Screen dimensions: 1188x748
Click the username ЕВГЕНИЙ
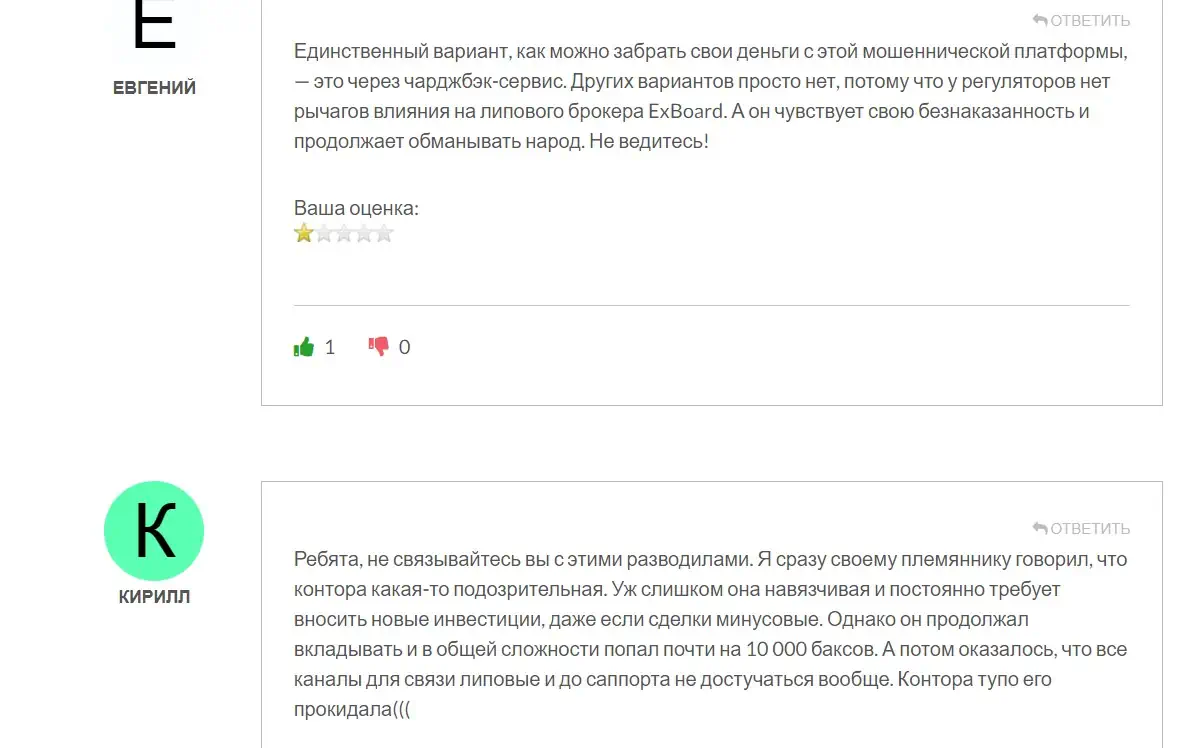(155, 88)
